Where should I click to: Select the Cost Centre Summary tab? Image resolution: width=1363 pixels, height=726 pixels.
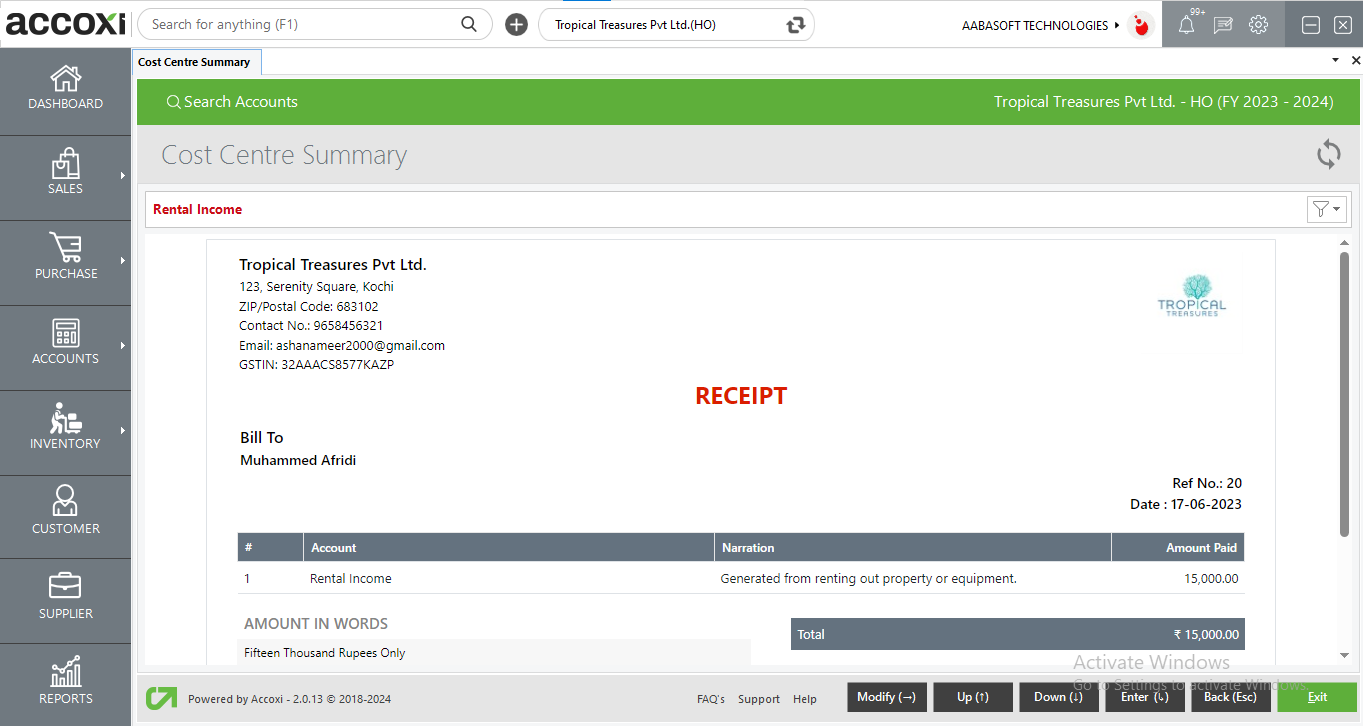(x=196, y=61)
